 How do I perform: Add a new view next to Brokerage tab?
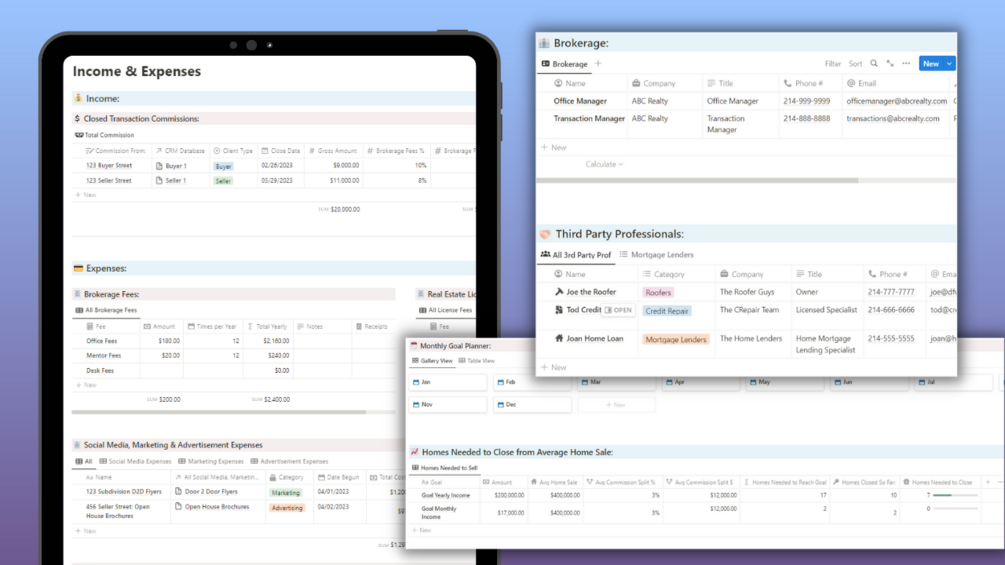pos(598,63)
